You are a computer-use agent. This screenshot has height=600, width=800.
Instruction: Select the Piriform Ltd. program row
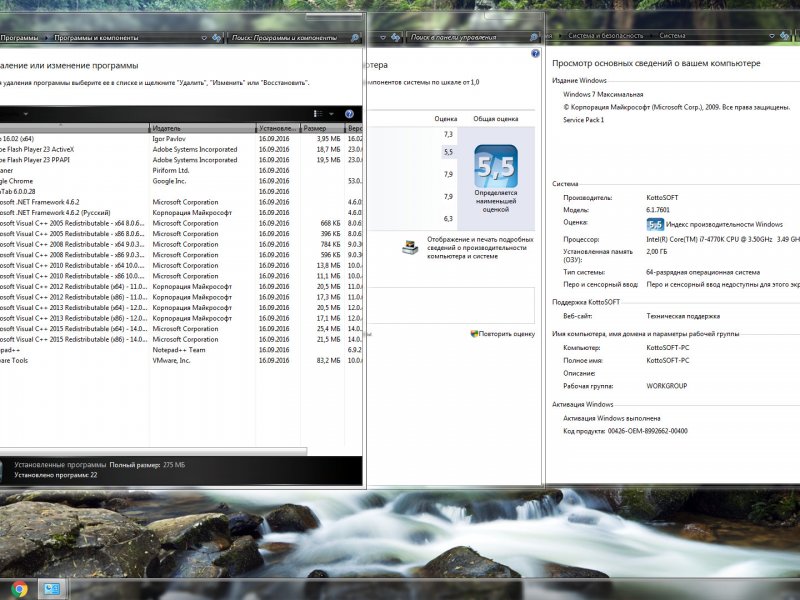click(x=181, y=170)
